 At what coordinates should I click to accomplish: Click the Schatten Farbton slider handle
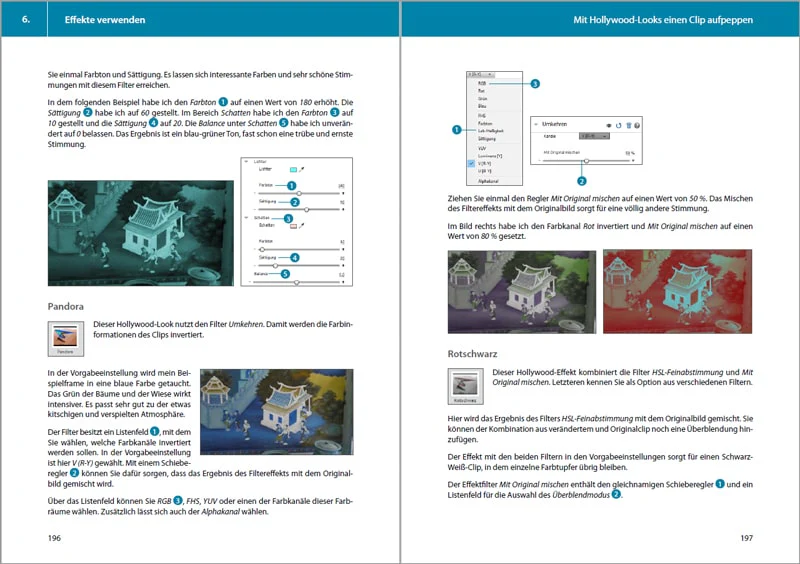tap(262, 250)
